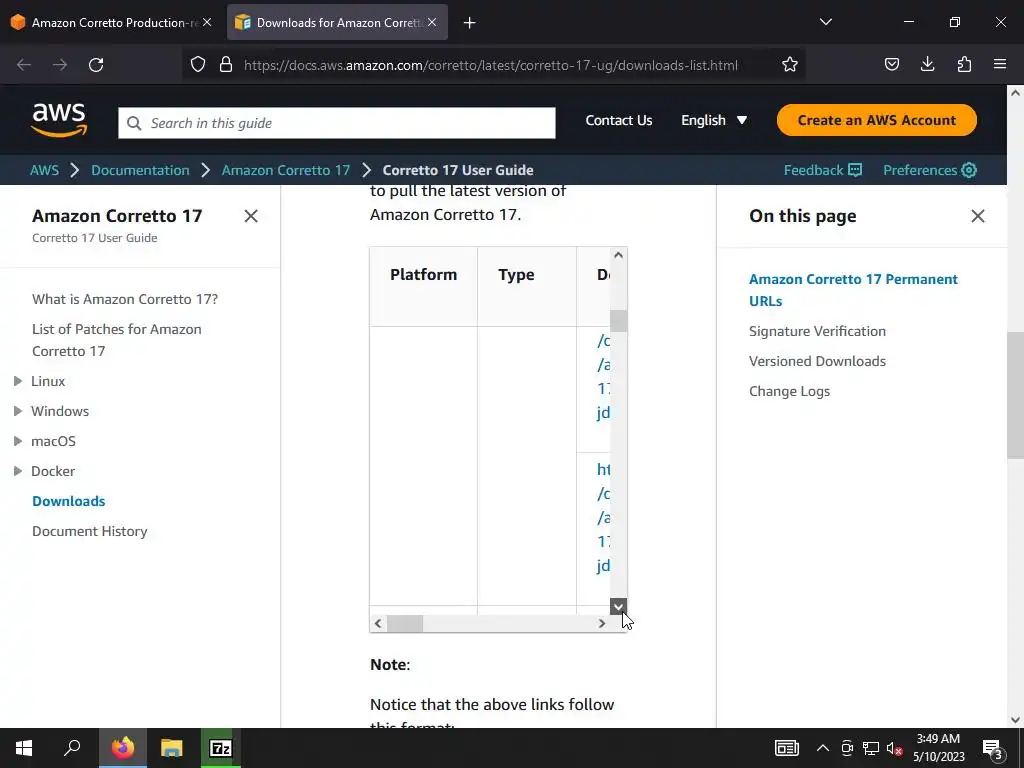Open the English language dropdown

(x=714, y=120)
